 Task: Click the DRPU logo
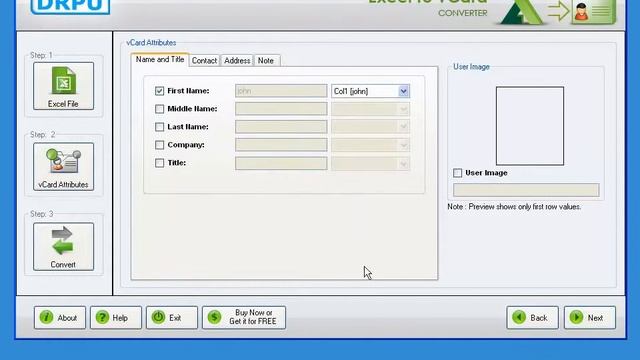[70, 6]
